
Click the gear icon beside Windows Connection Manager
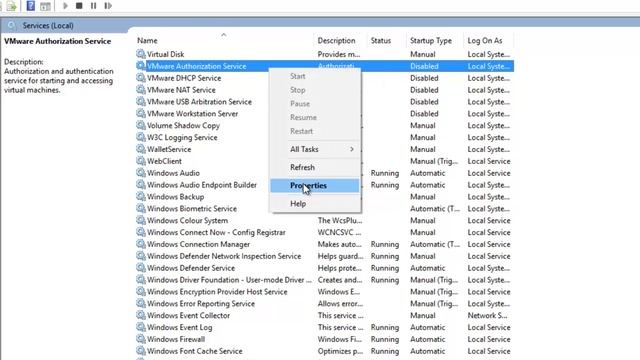point(141,244)
